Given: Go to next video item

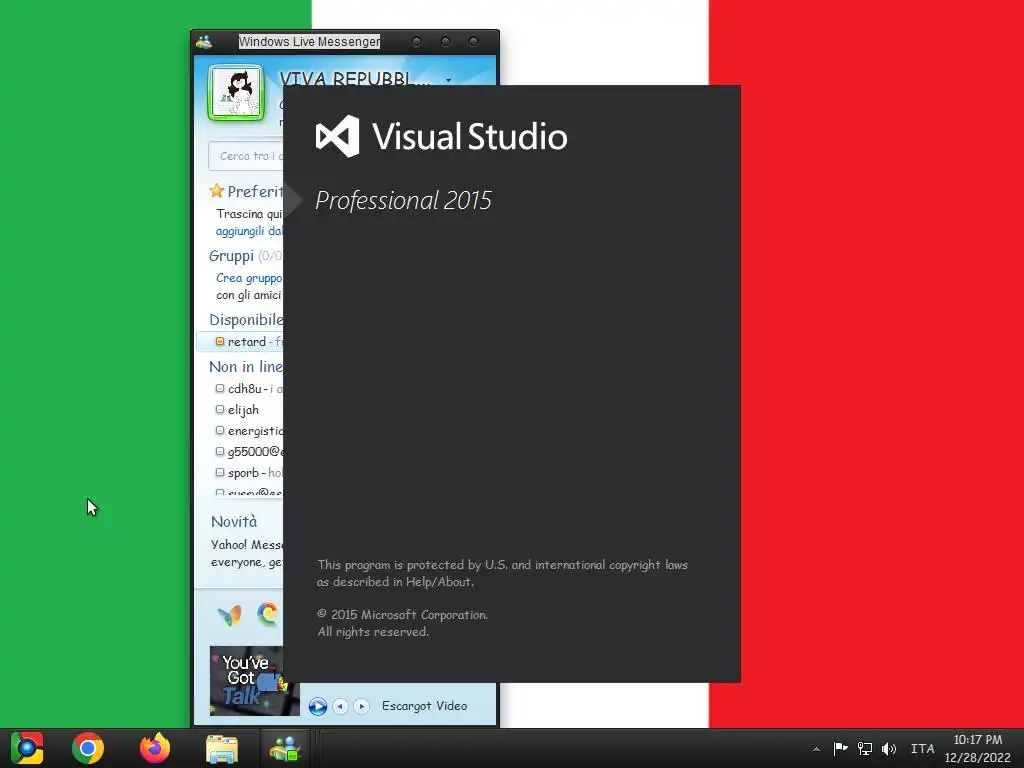Looking at the screenshot, I should (x=361, y=707).
